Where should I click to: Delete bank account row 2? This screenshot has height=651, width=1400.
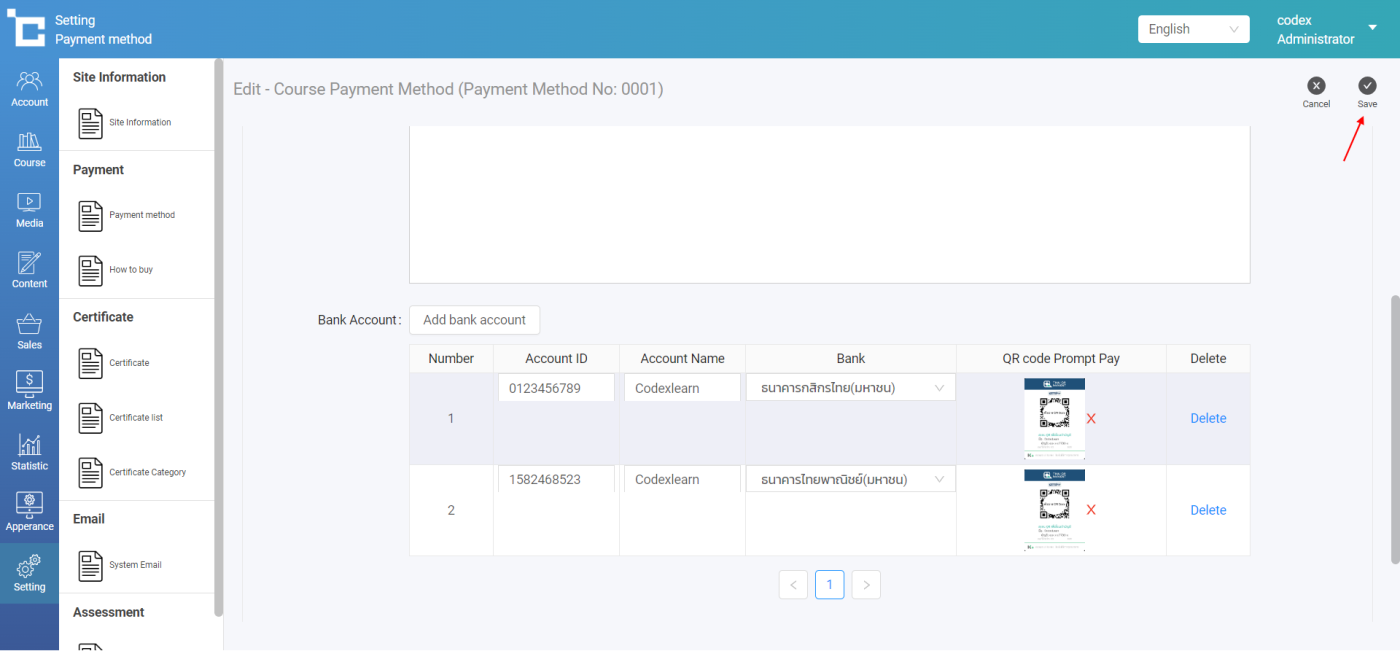(x=1208, y=510)
